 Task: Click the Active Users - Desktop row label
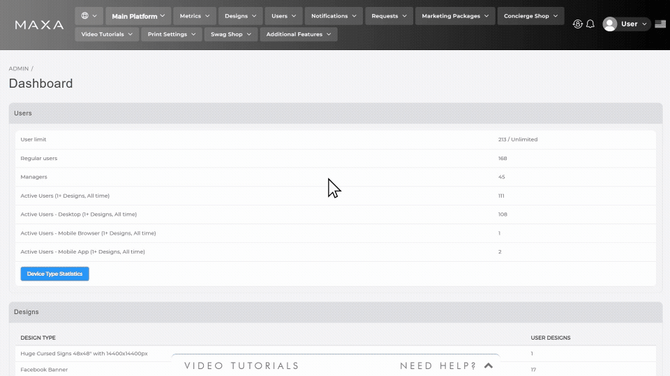coord(79,214)
